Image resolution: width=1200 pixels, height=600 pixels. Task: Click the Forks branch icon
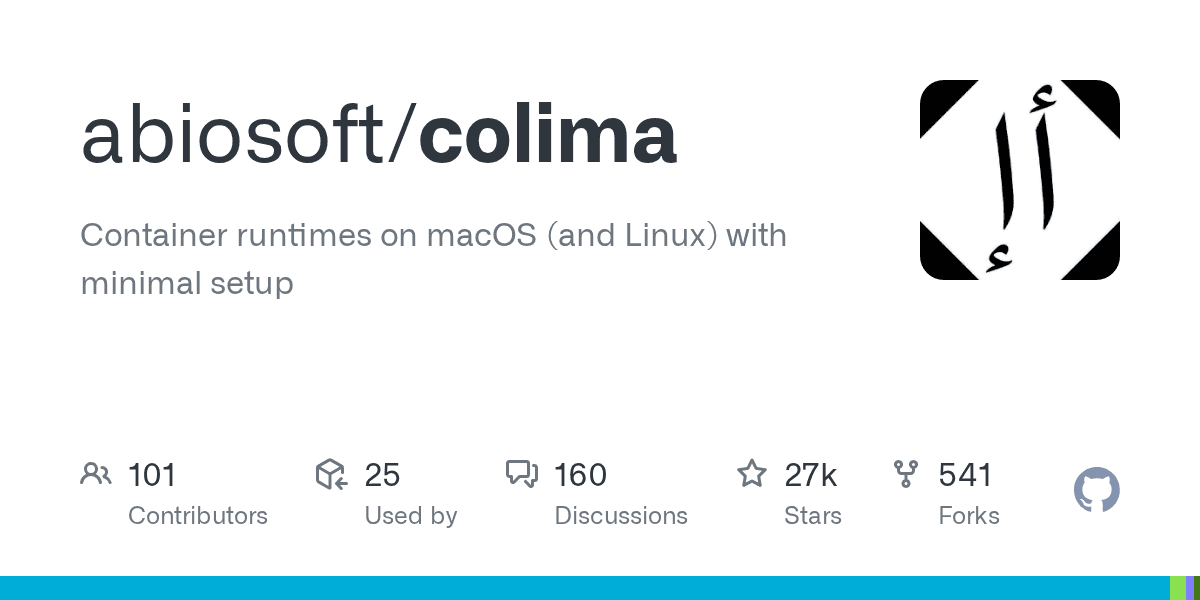point(905,474)
